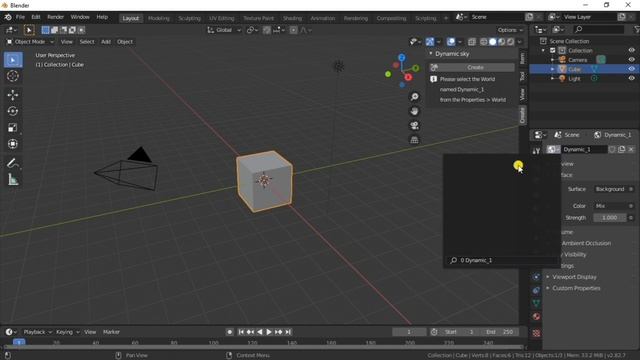Toggle proportional editing
Screen dimensions: 640x360
pos(293,30)
